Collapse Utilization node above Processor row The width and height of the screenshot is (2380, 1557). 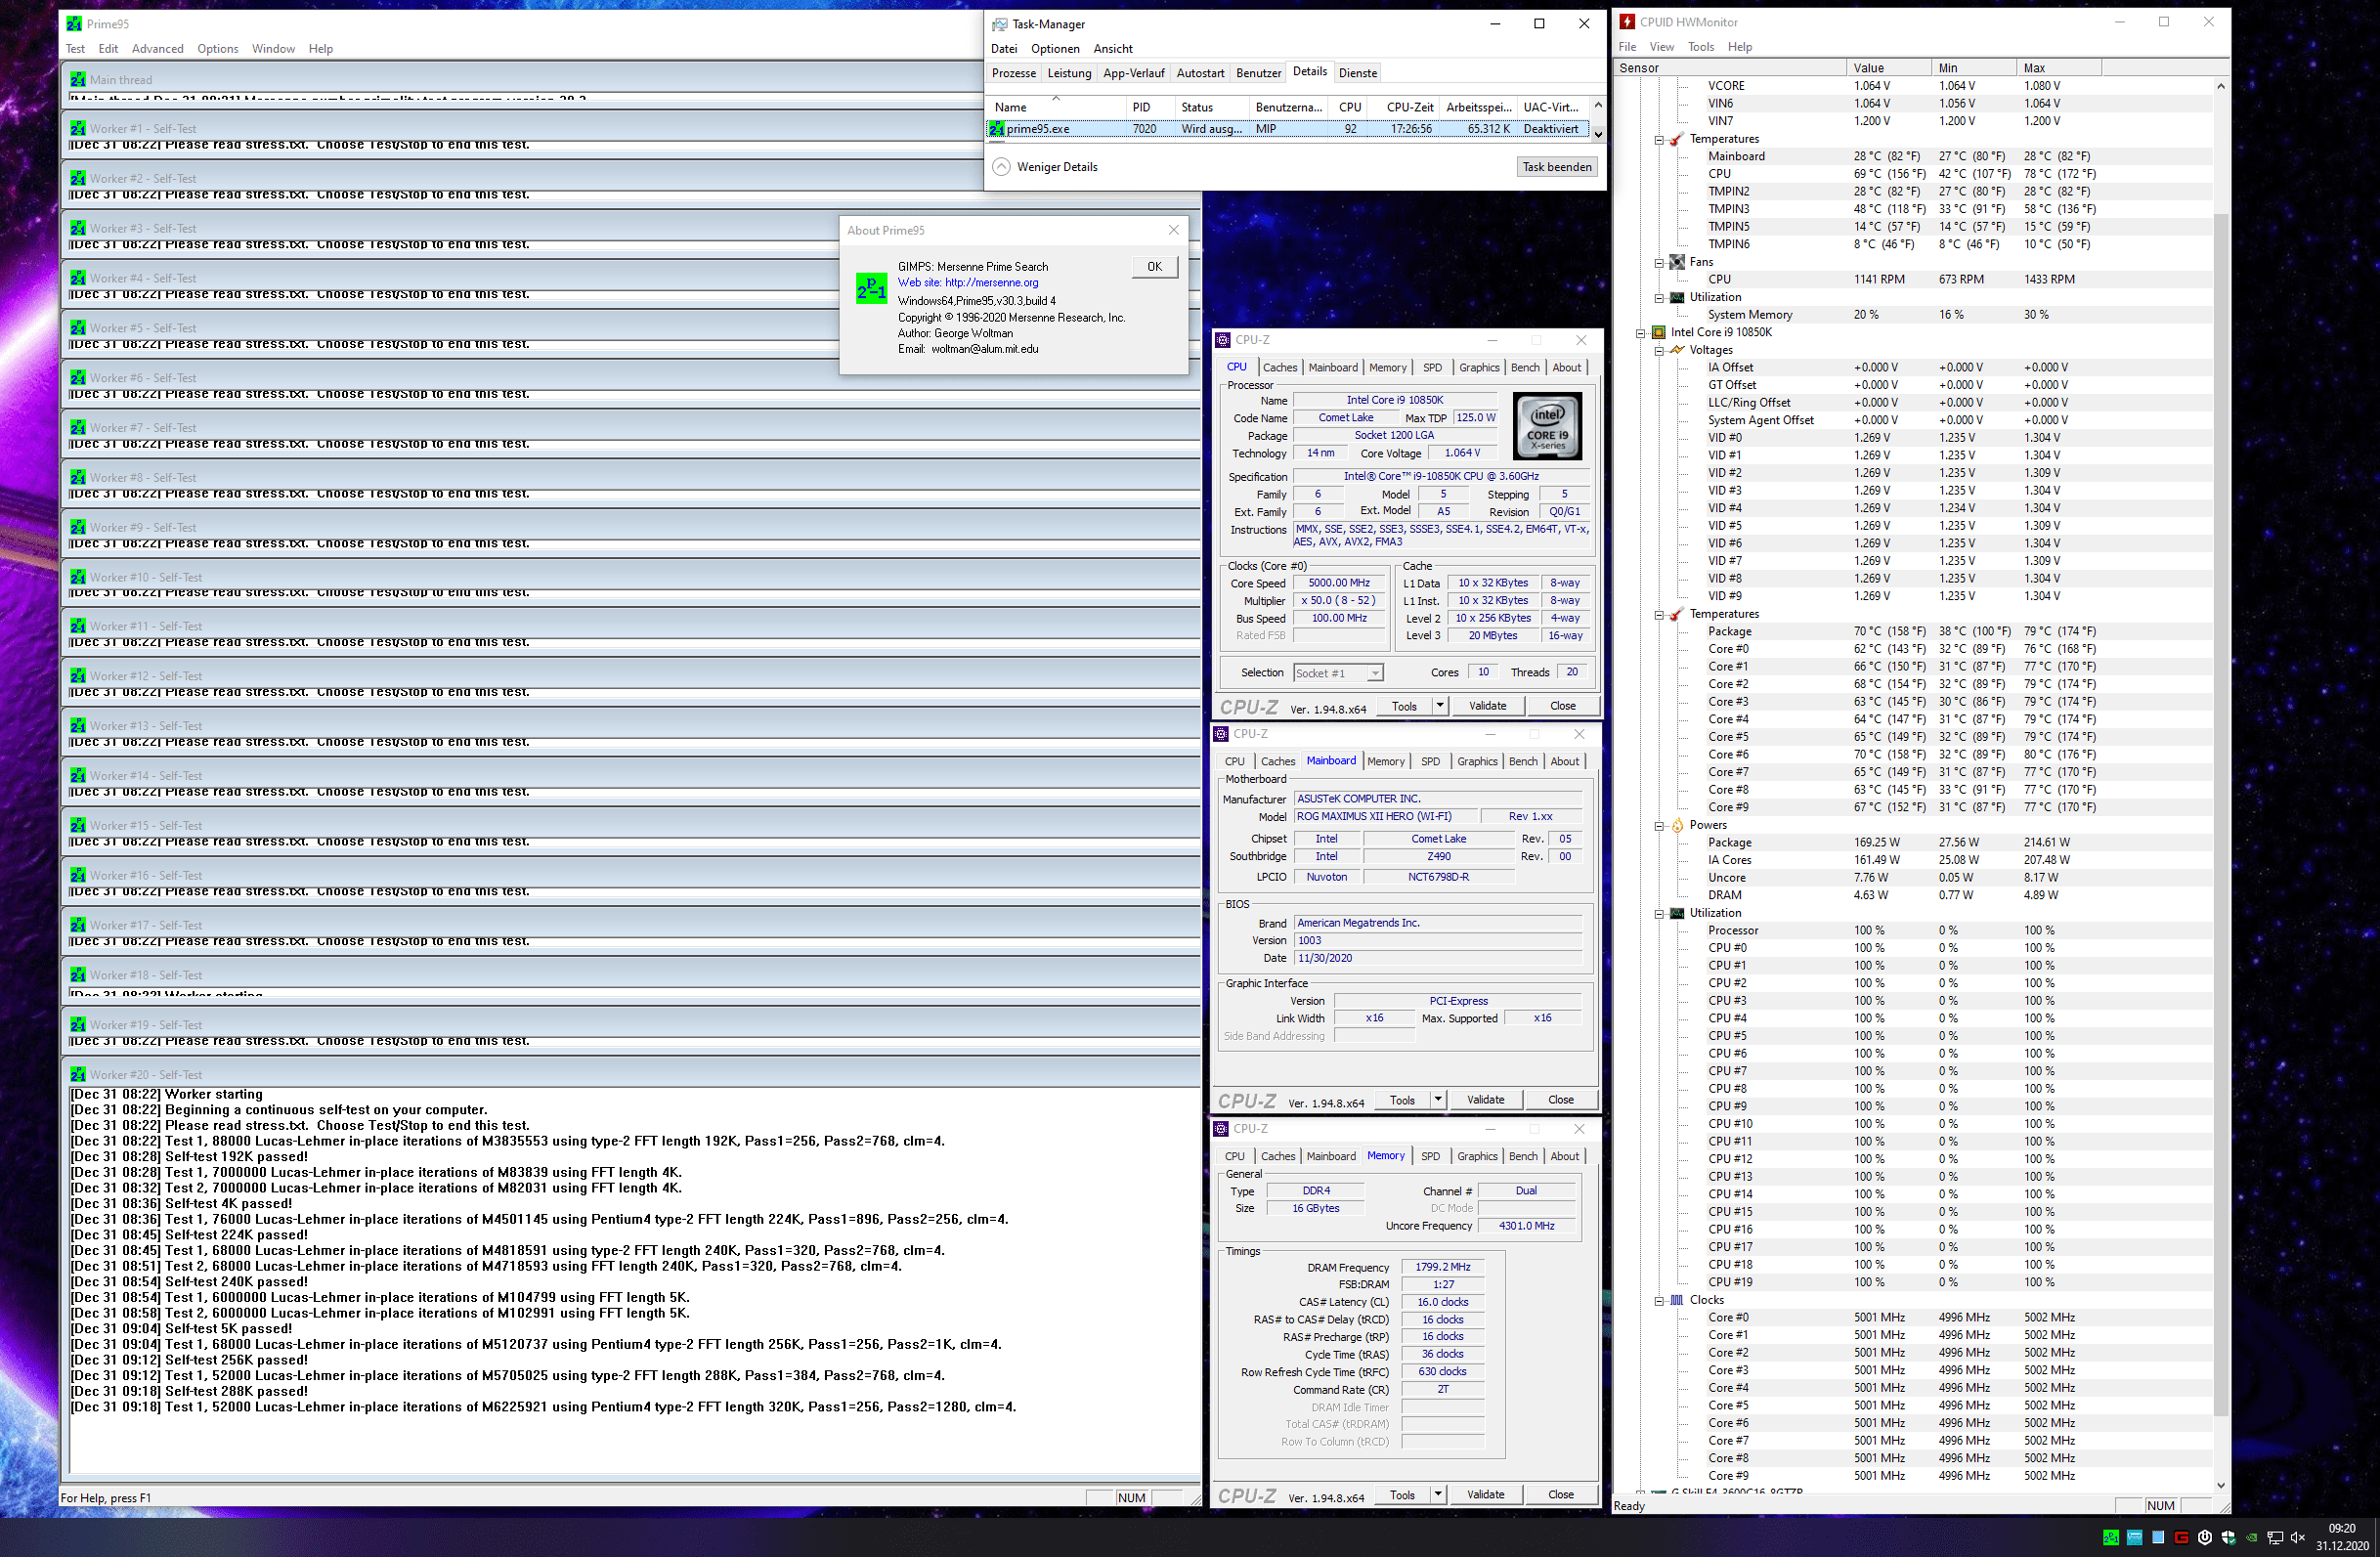point(1659,914)
